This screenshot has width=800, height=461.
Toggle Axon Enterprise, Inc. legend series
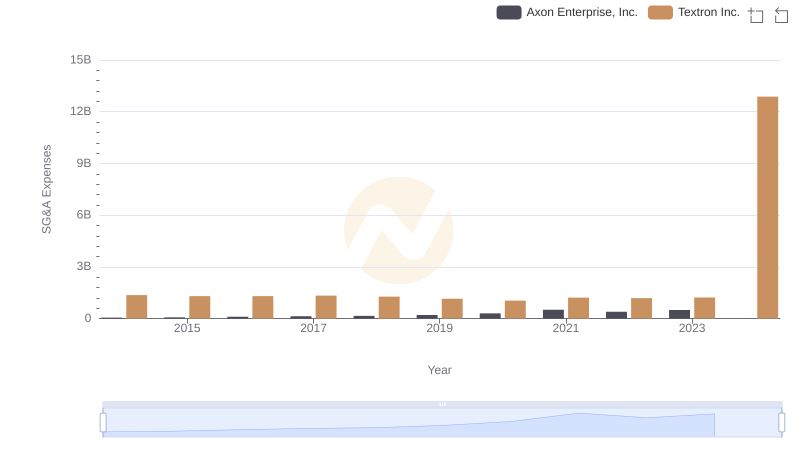pos(567,12)
